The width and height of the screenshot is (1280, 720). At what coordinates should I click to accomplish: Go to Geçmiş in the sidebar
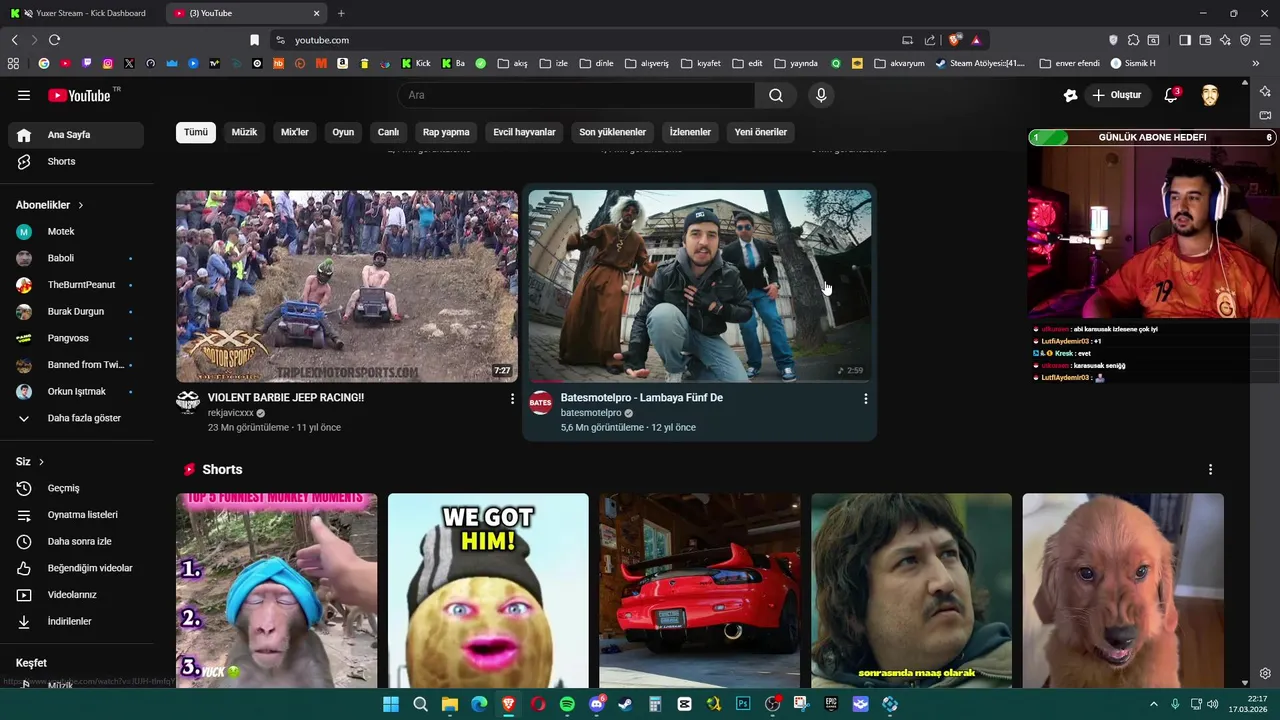[63, 488]
